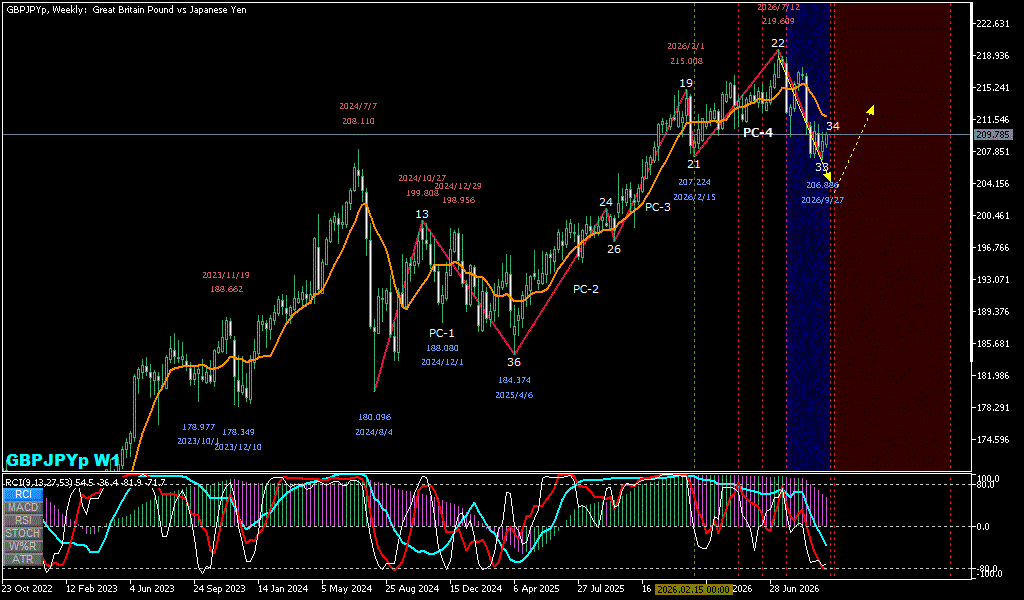
Task: Select the PC-4 chart label
Action: 758,133
